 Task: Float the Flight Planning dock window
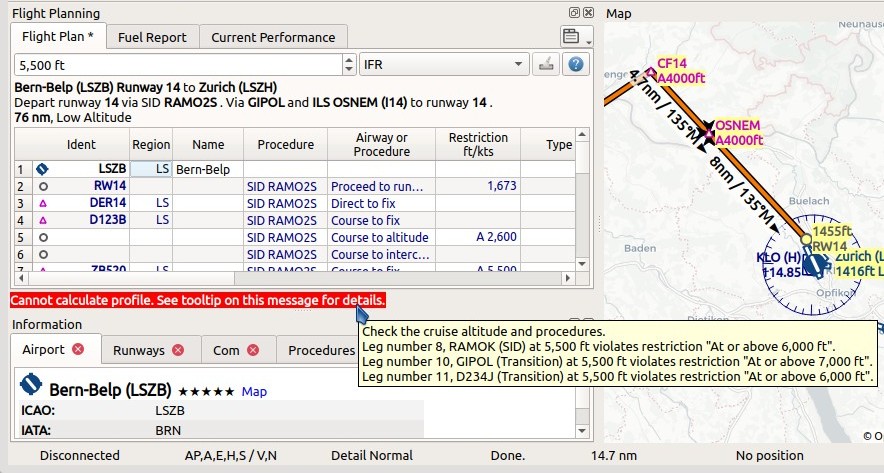pos(574,12)
